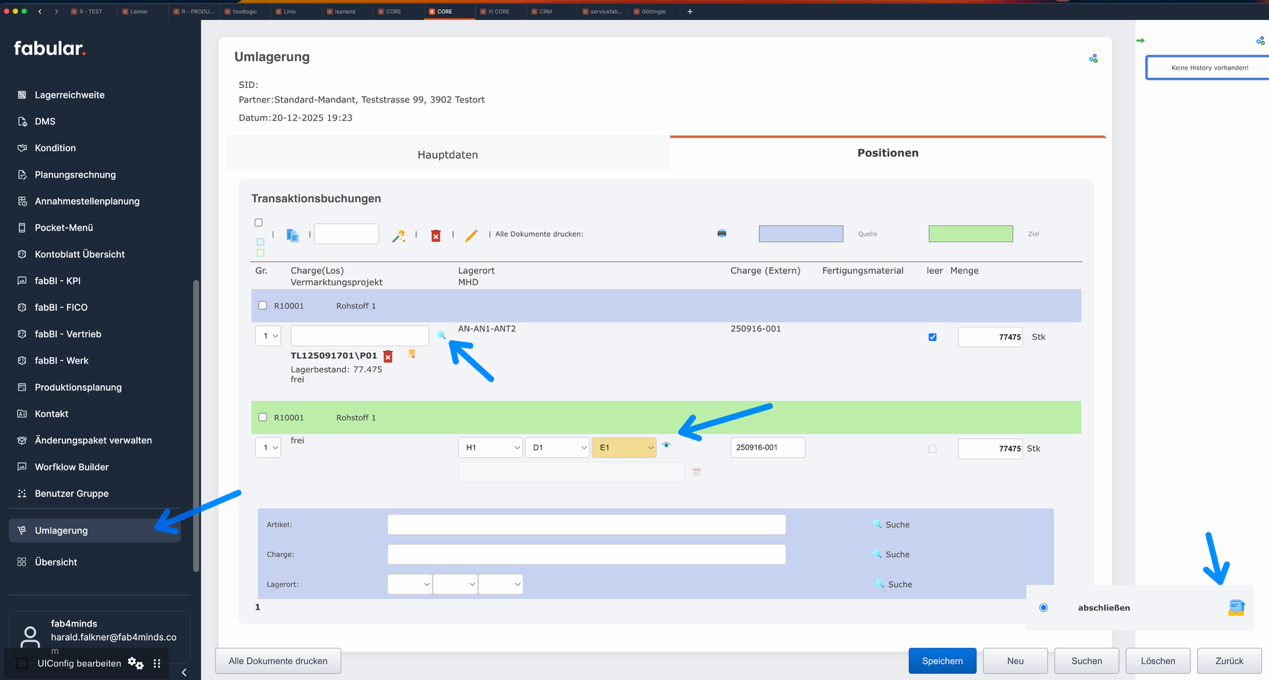Viewport: 1269px width, 680px height.
Task: Click the share icon in the Umlagerung header
Action: (x=1093, y=59)
